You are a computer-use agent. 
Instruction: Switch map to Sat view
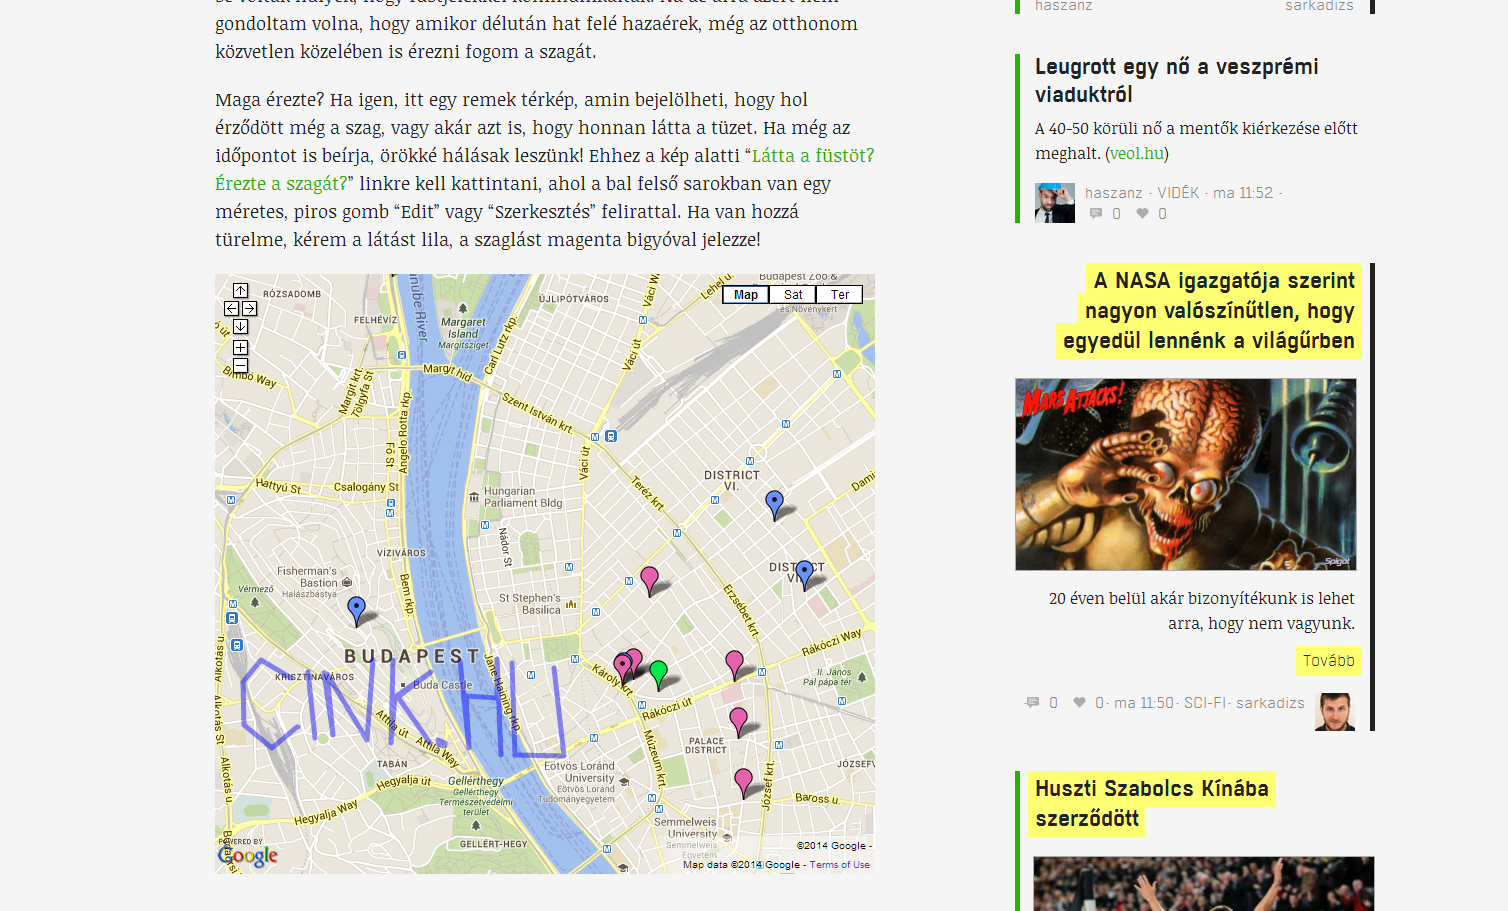pyautogui.click(x=793, y=295)
